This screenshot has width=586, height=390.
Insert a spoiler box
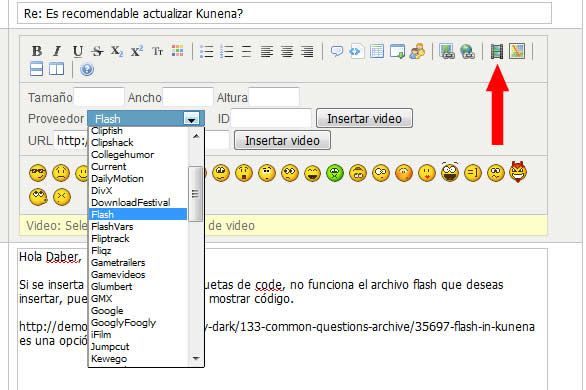click(397, 51)
